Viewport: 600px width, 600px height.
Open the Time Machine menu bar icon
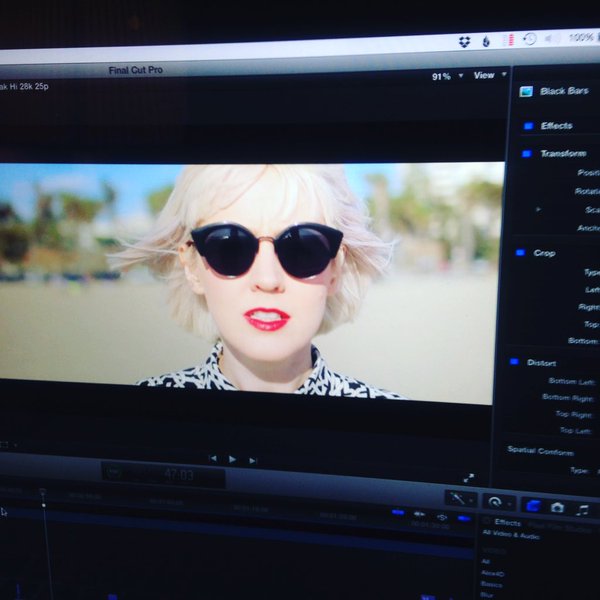529,39
